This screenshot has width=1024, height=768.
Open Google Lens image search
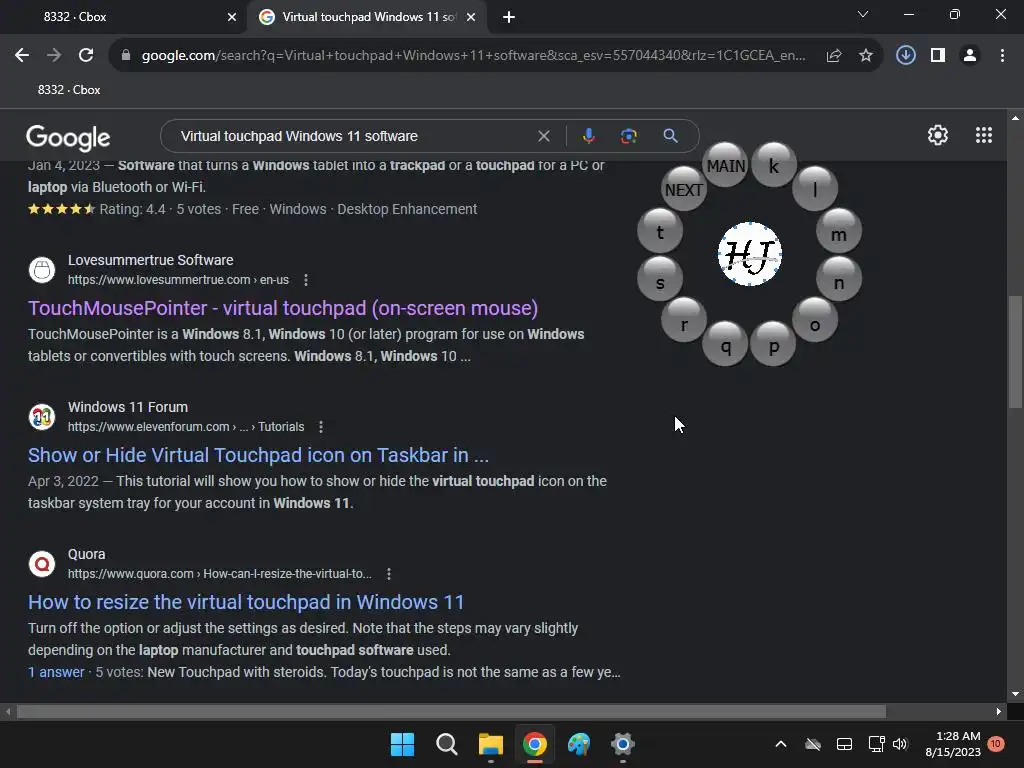click(x=628, y=136)
